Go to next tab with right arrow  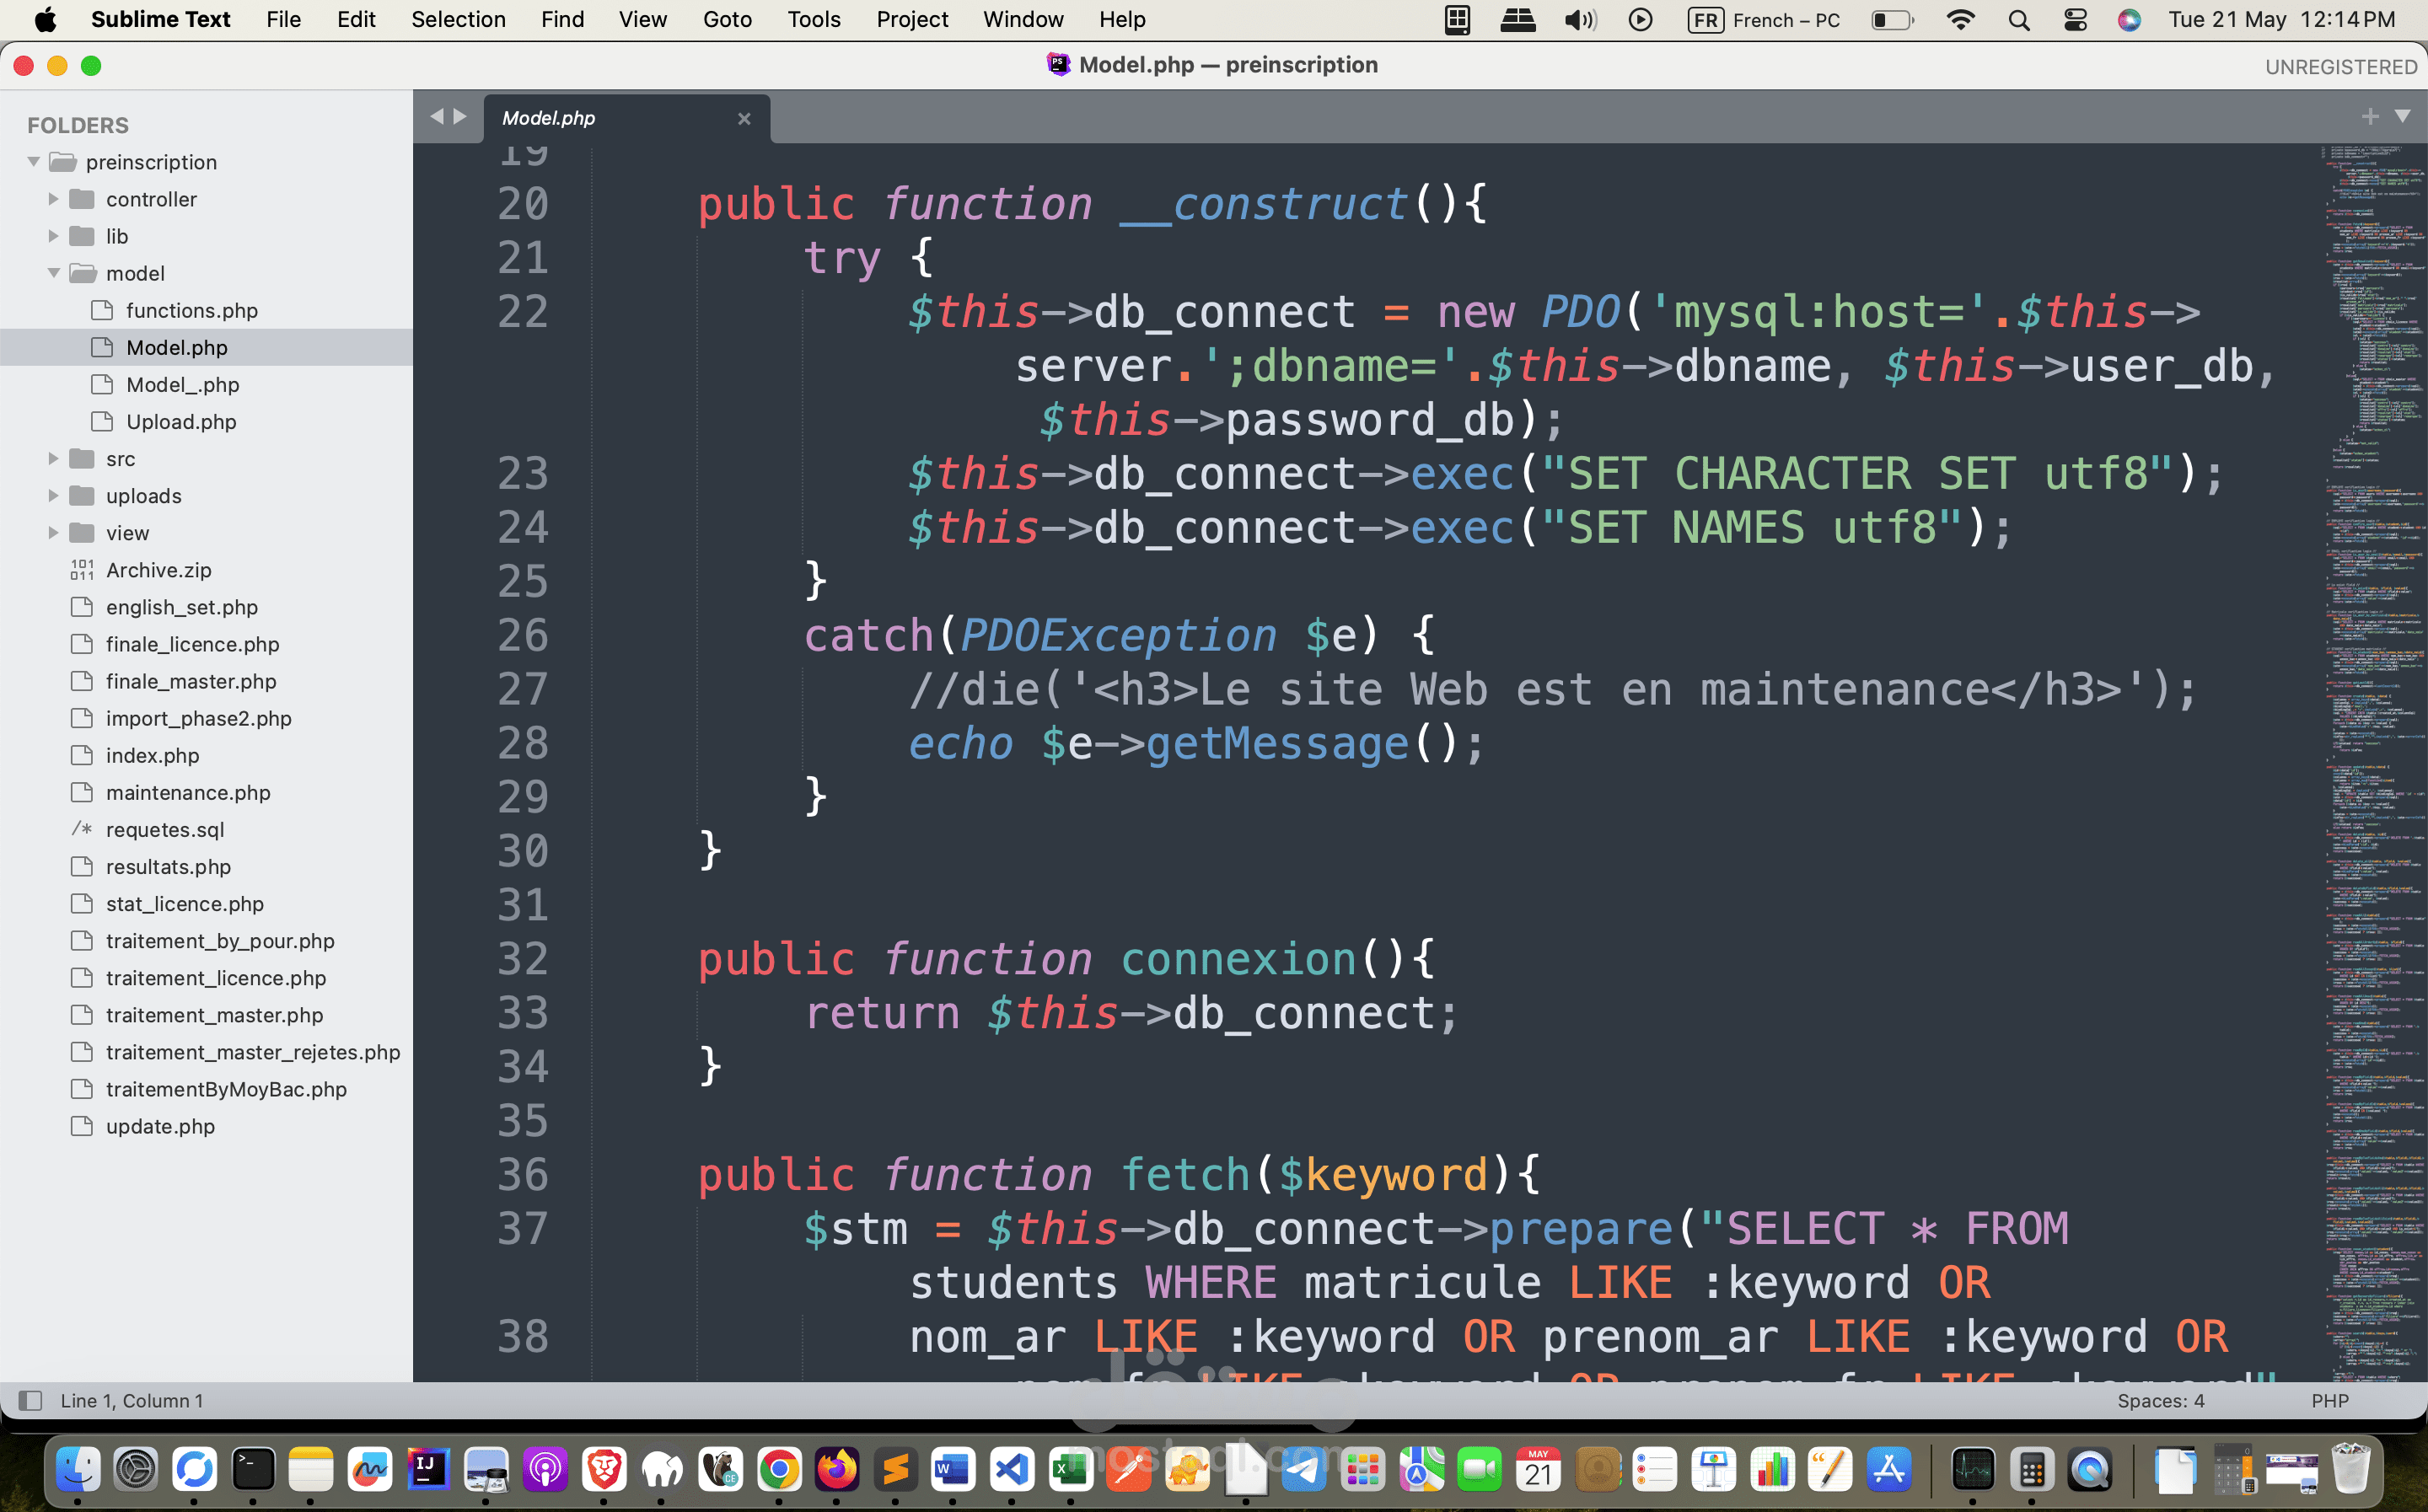460,117
